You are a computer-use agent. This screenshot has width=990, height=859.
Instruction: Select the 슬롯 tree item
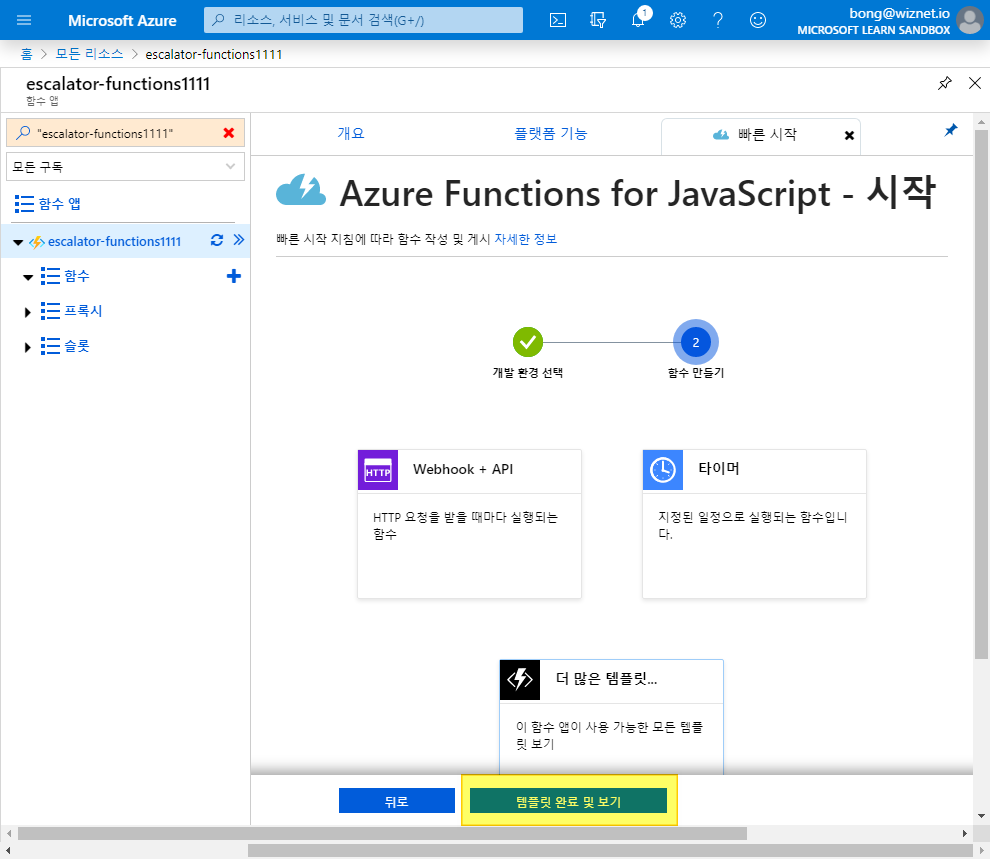point(77,346)
